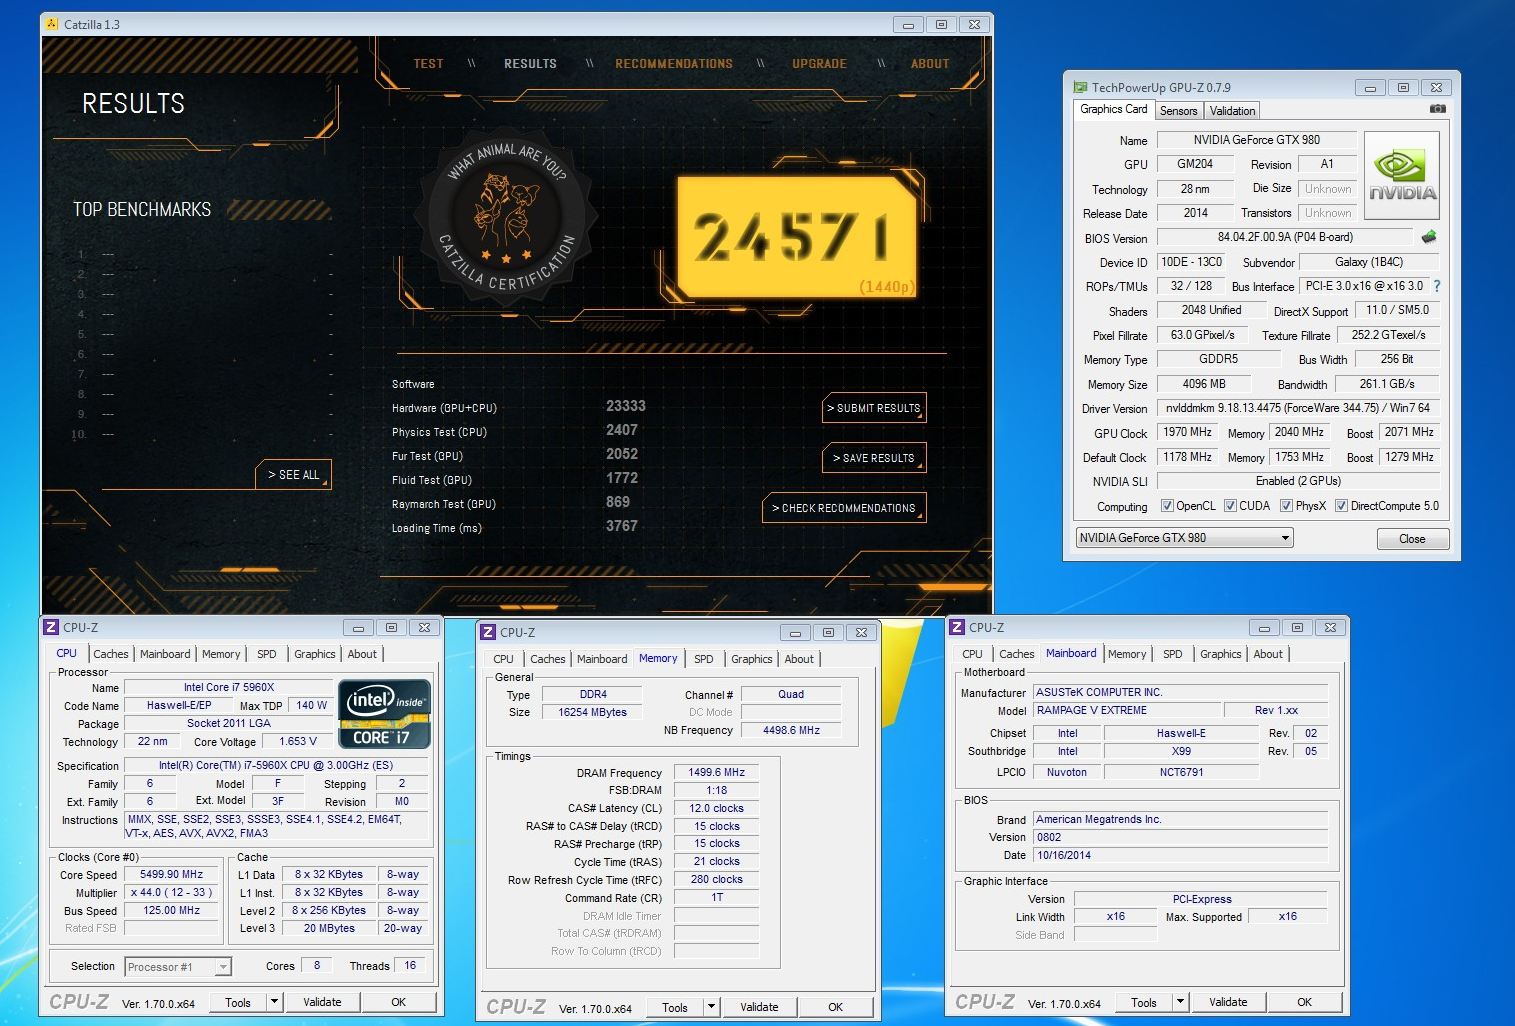Click Validate in the CPU-Z Mainboard window
The height and width of the screenshot is (1026, 1515).
point(1228,1002)
